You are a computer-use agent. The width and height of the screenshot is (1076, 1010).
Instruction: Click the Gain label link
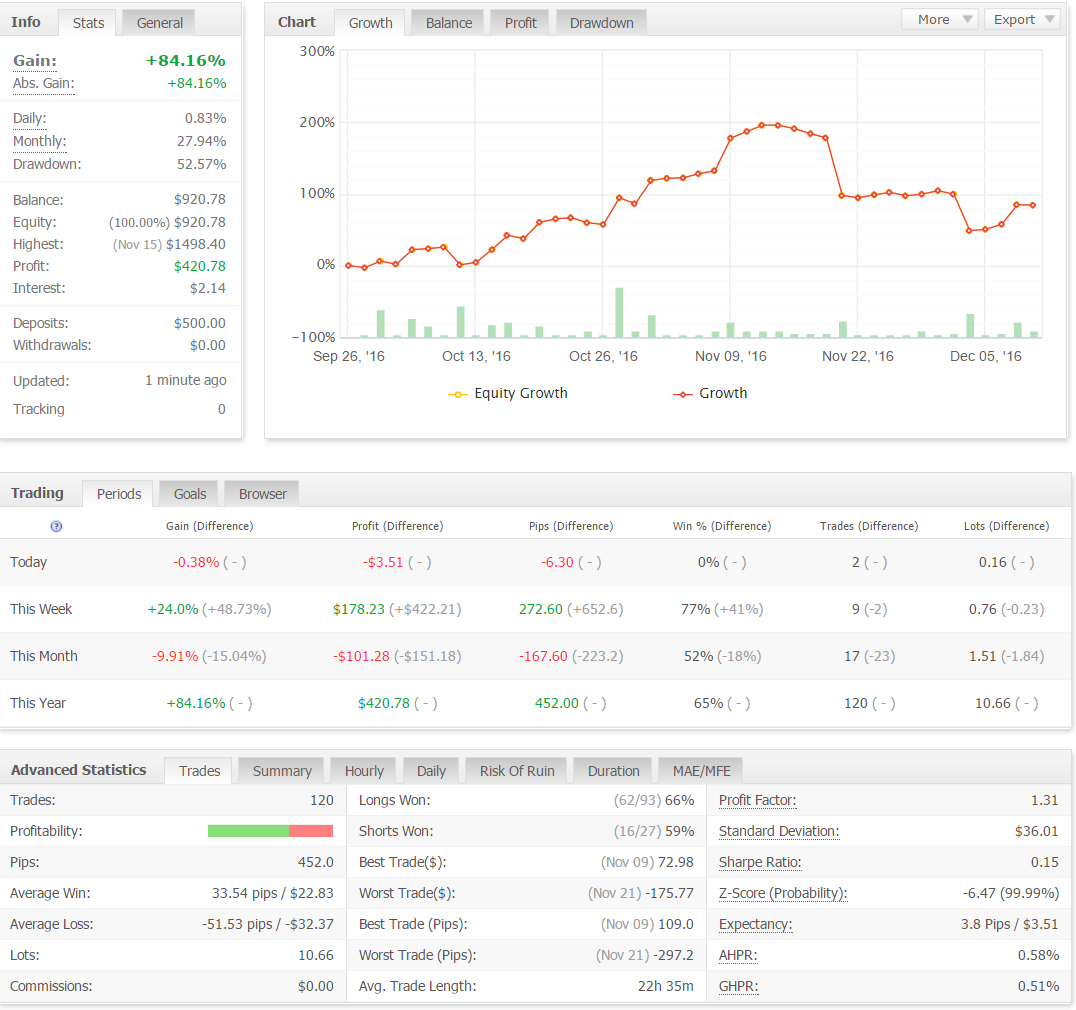[34, 61]
